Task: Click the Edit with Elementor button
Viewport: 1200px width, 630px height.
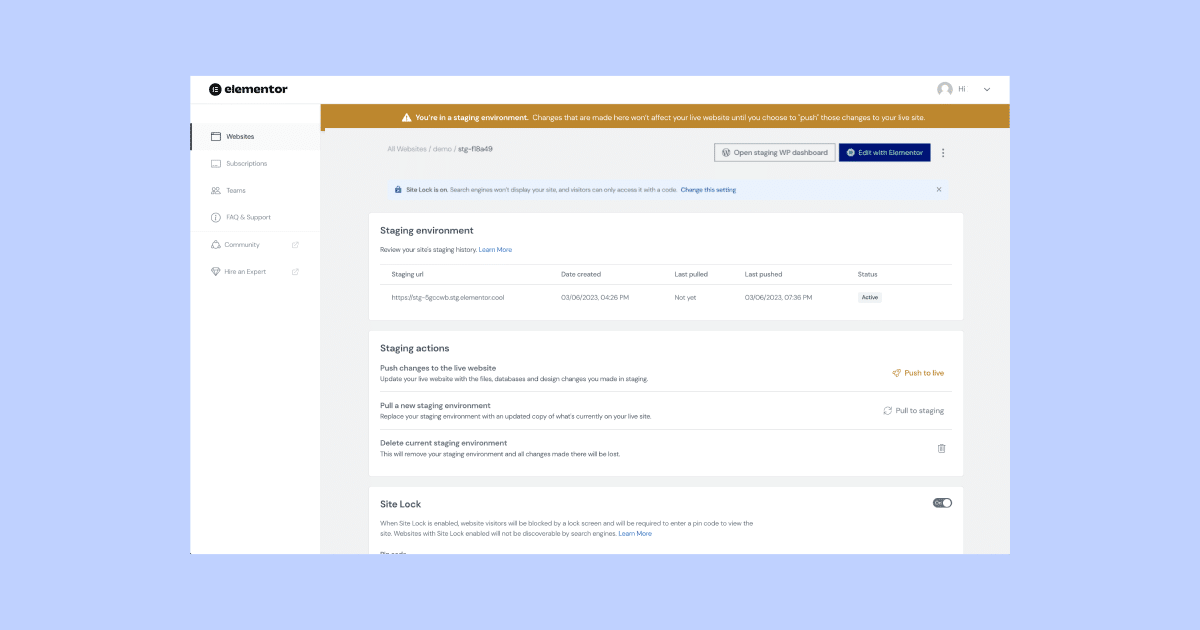Action: click(884, 152)
